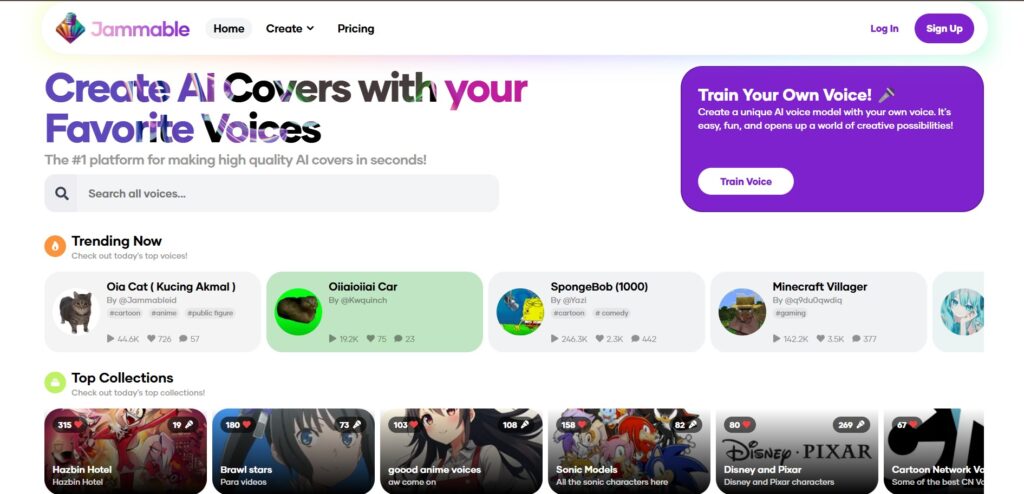
Task: Click the Sign Up button
Action: point(944,29)
